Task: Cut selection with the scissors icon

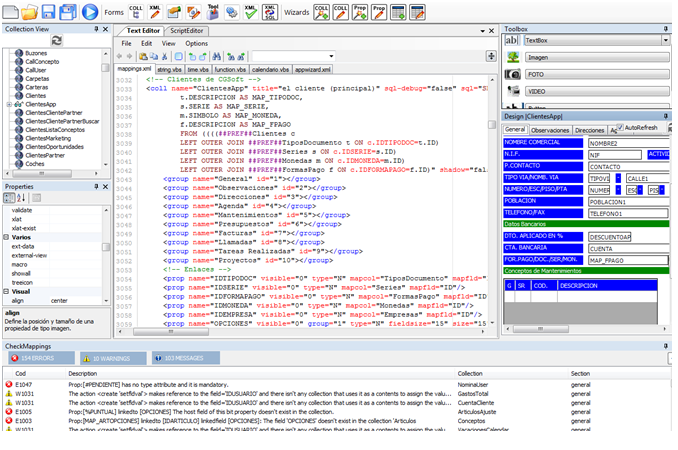Action: click(x=164, y=56)
